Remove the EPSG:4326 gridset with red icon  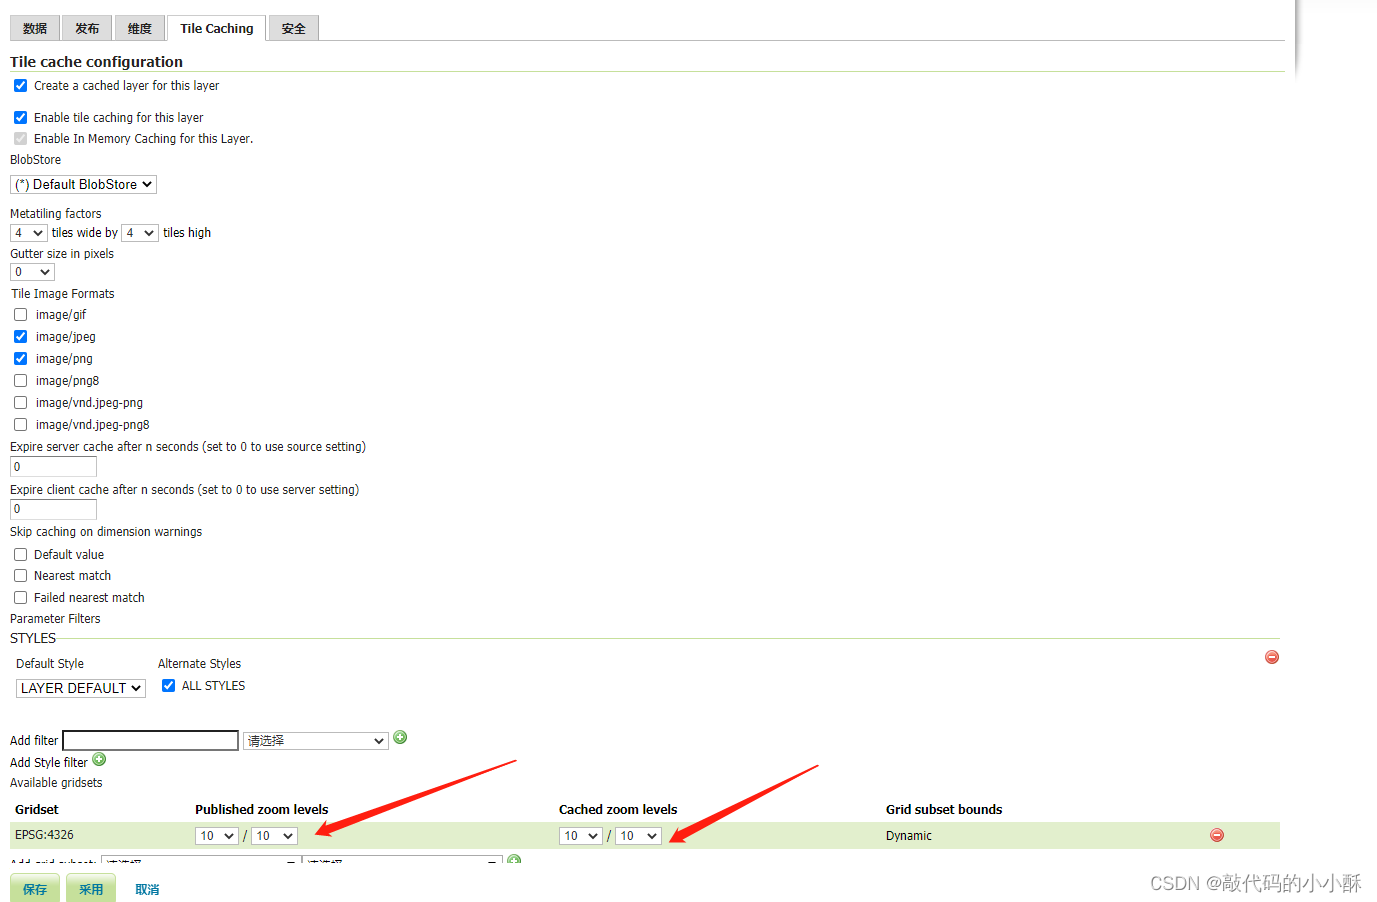coord(1217,835)
